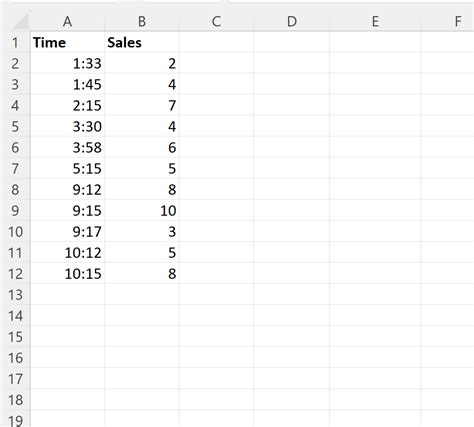The width and height of the screenshot is (474, 427).
Task: Select column A header
Action: [67, 21]
